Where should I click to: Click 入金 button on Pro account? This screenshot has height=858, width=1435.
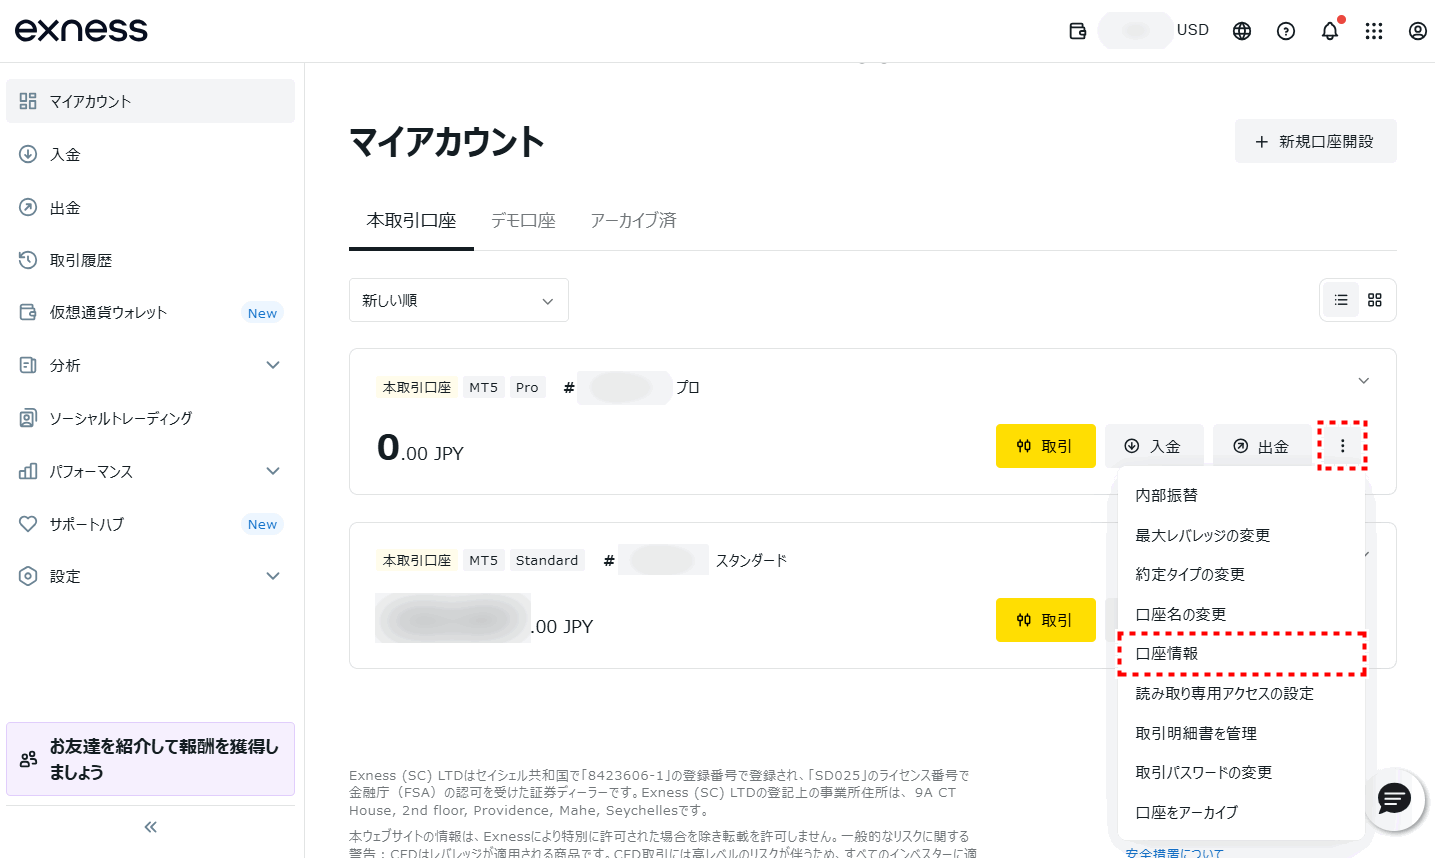[x=1154, y=446]
